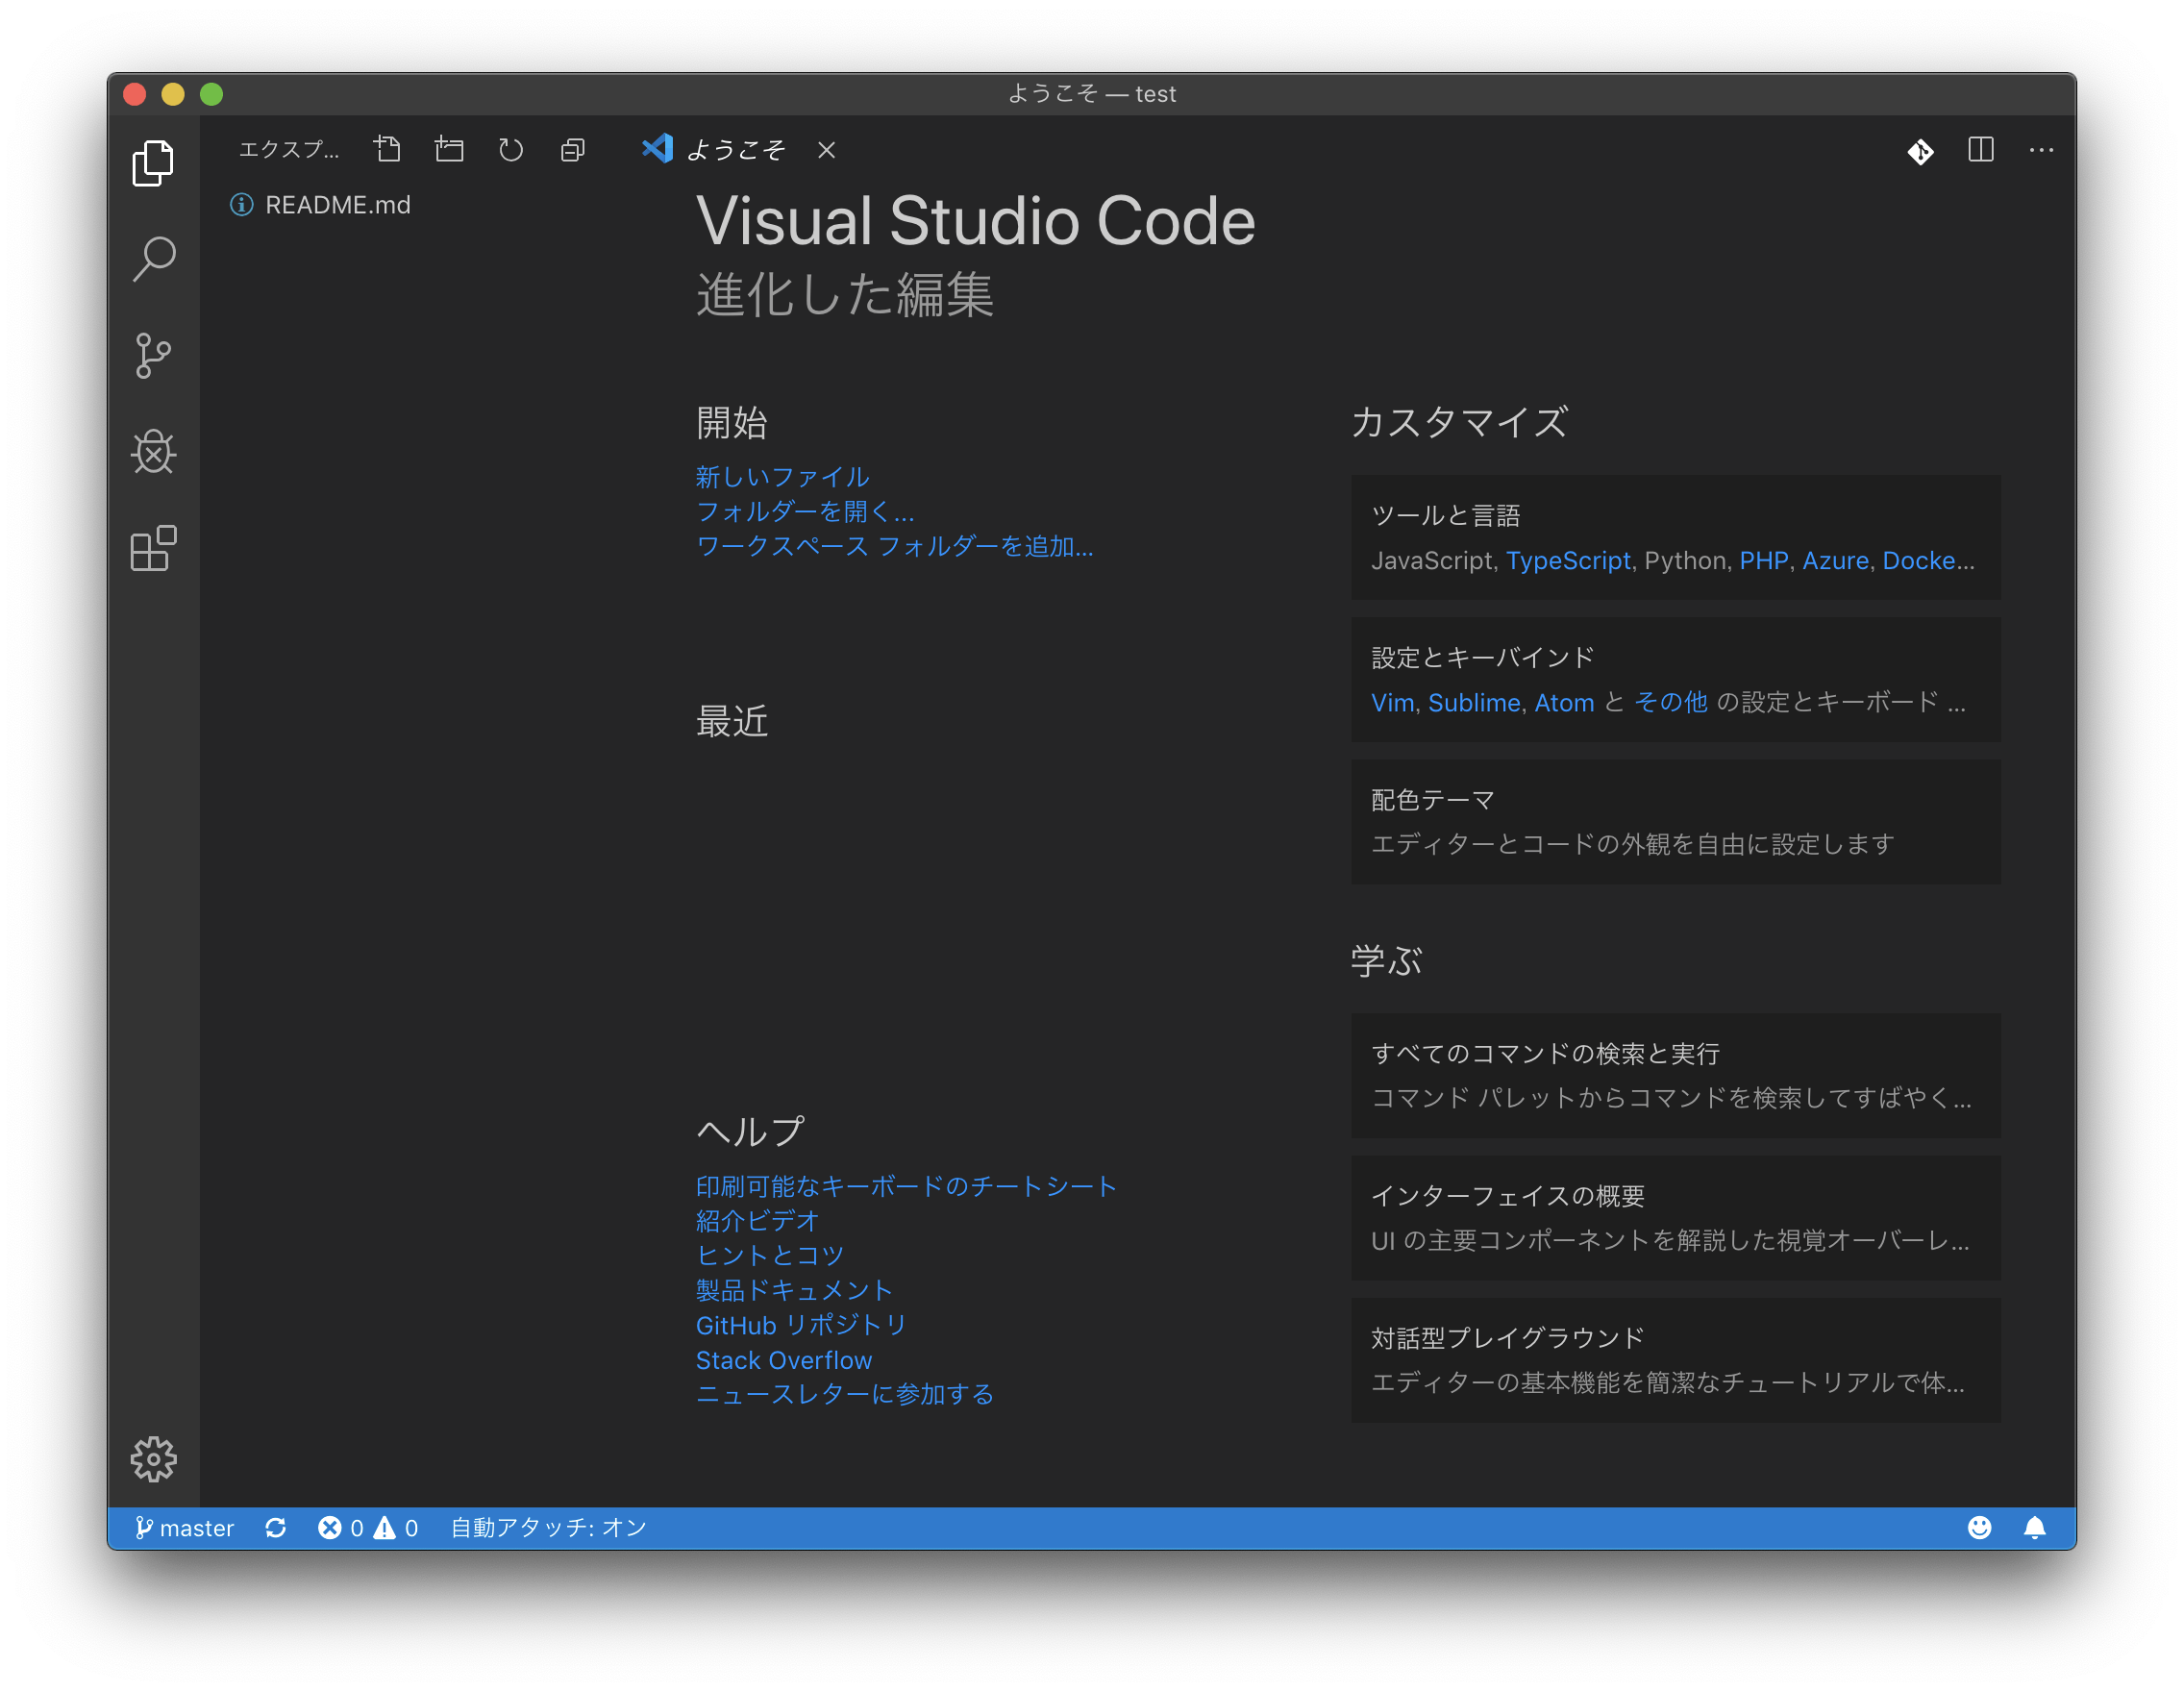2184x1692 pixels.
Task: Open the editor more actions menu
Action: click(2041, 150)
